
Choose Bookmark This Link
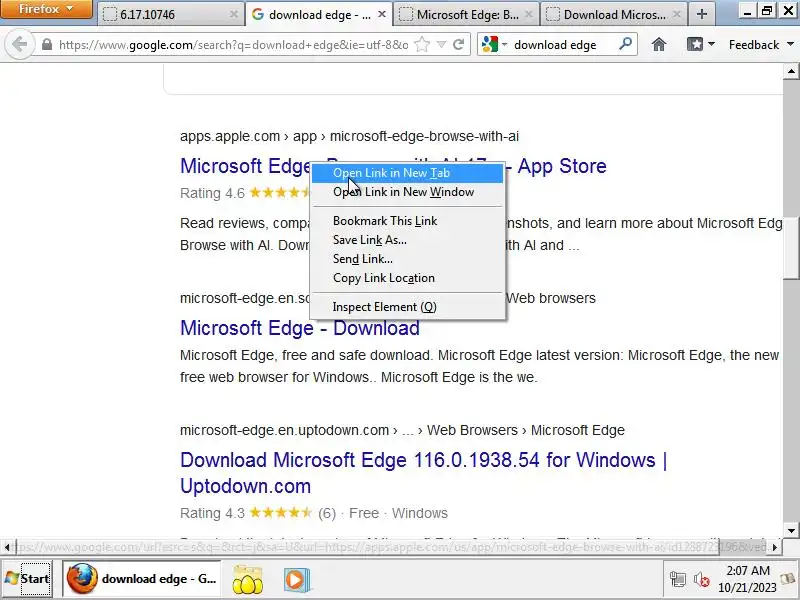[408, 221]
